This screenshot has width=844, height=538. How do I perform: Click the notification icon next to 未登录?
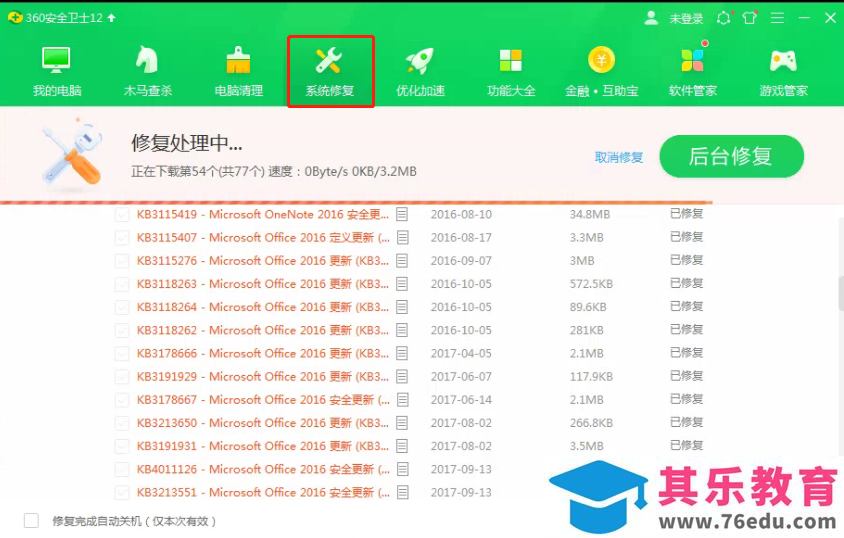[x=724, y=18]
